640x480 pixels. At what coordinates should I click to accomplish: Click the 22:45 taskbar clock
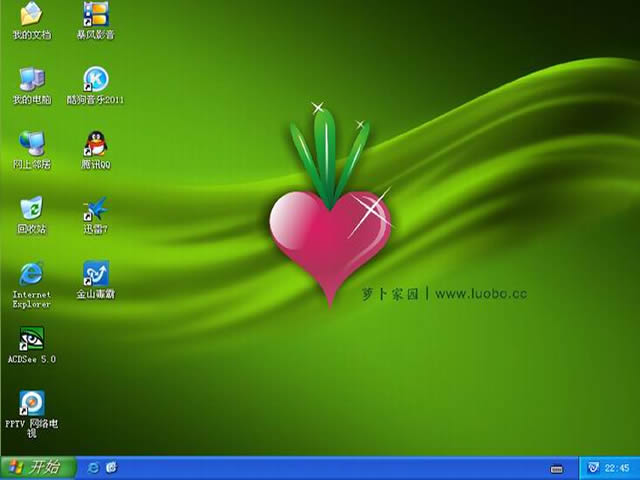pyautogui.click(x=616, y=468)
